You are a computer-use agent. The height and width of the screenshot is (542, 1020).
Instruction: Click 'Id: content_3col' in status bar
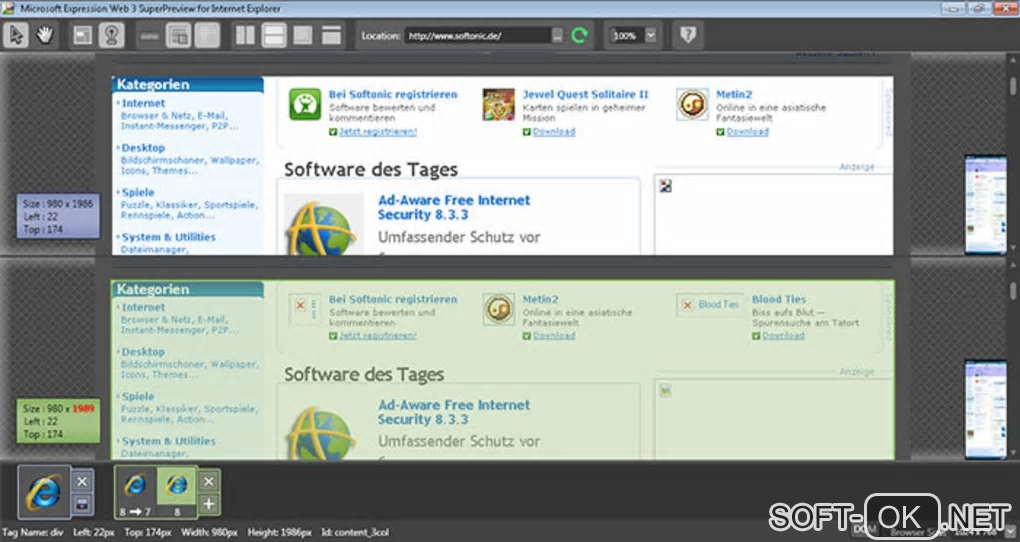[x=355, y=532]
